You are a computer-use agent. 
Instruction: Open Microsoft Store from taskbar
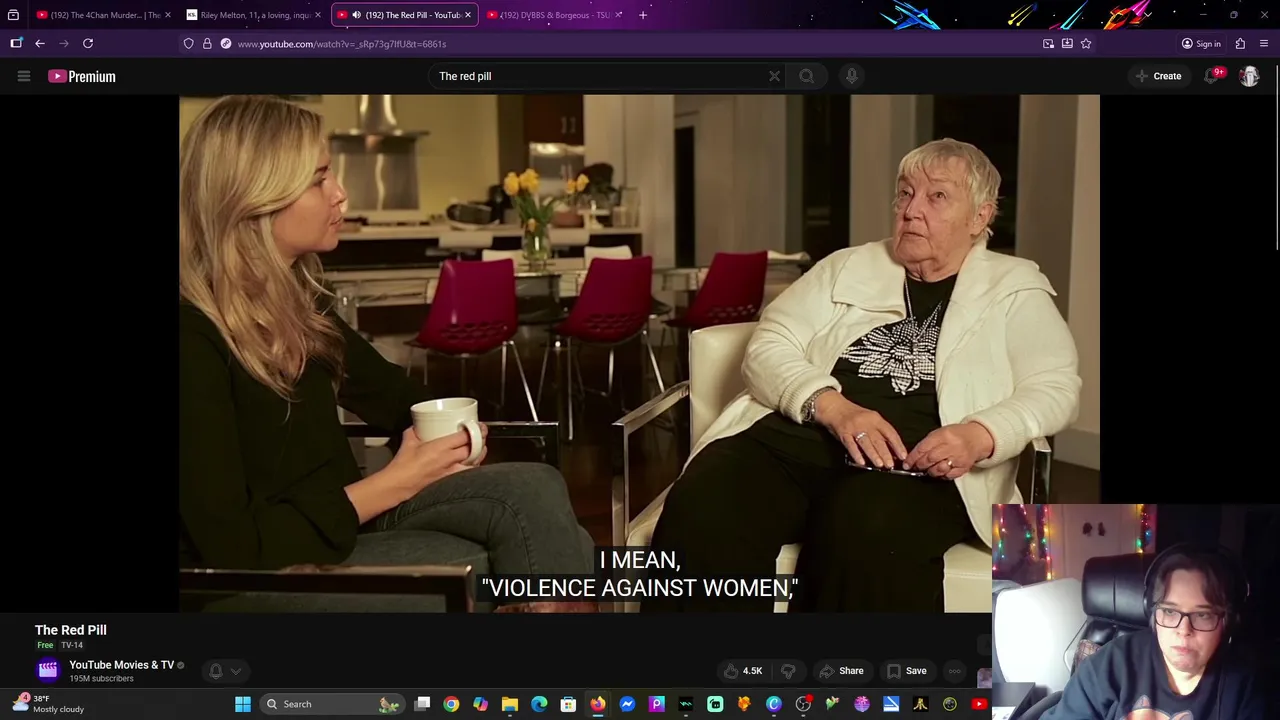coord(568,704)
